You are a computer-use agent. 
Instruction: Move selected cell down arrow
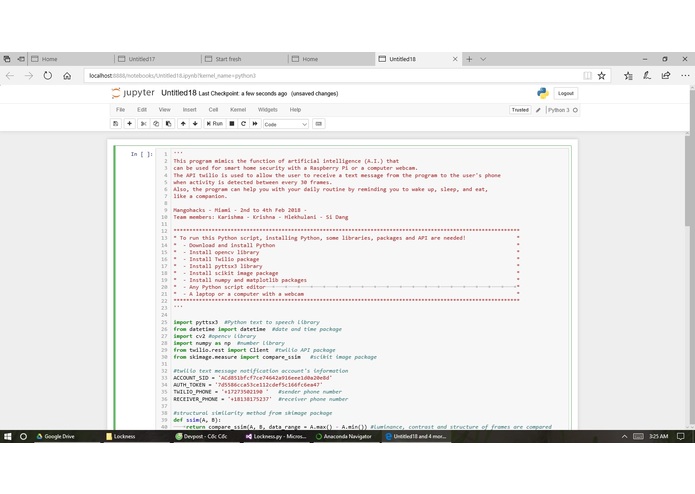pos(195,124)
